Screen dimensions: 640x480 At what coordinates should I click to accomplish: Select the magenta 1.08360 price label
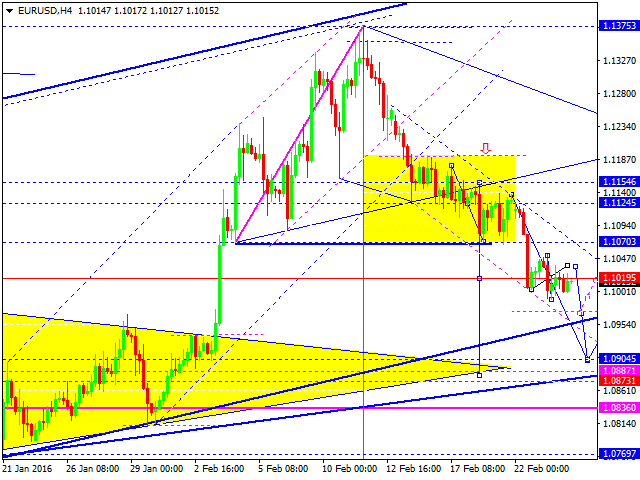point(619,407)
